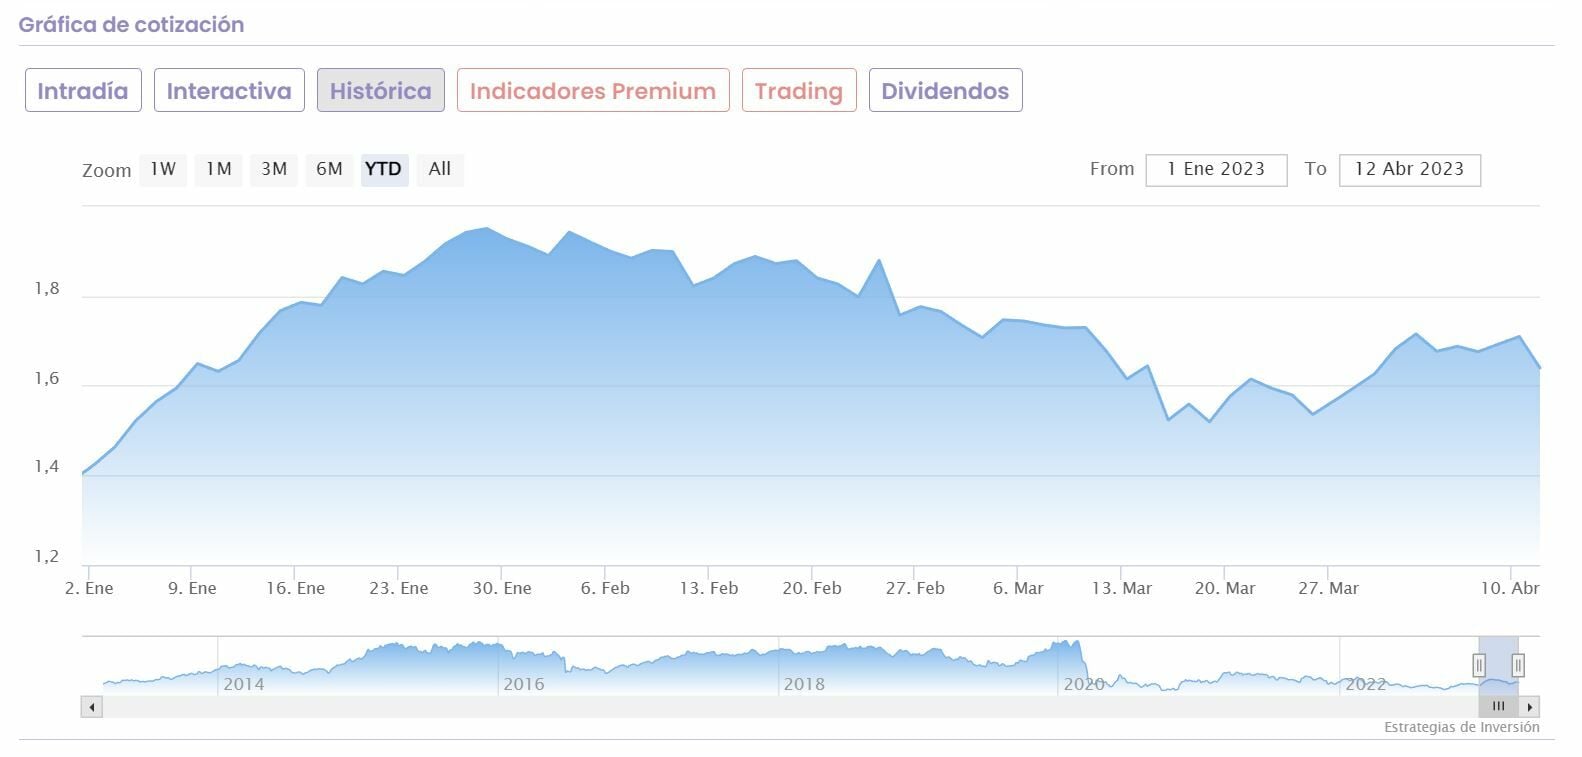The width and height of the screenshot is (1582, 757).
Task: Show All historical data range
Action: [x=440, y=169]
